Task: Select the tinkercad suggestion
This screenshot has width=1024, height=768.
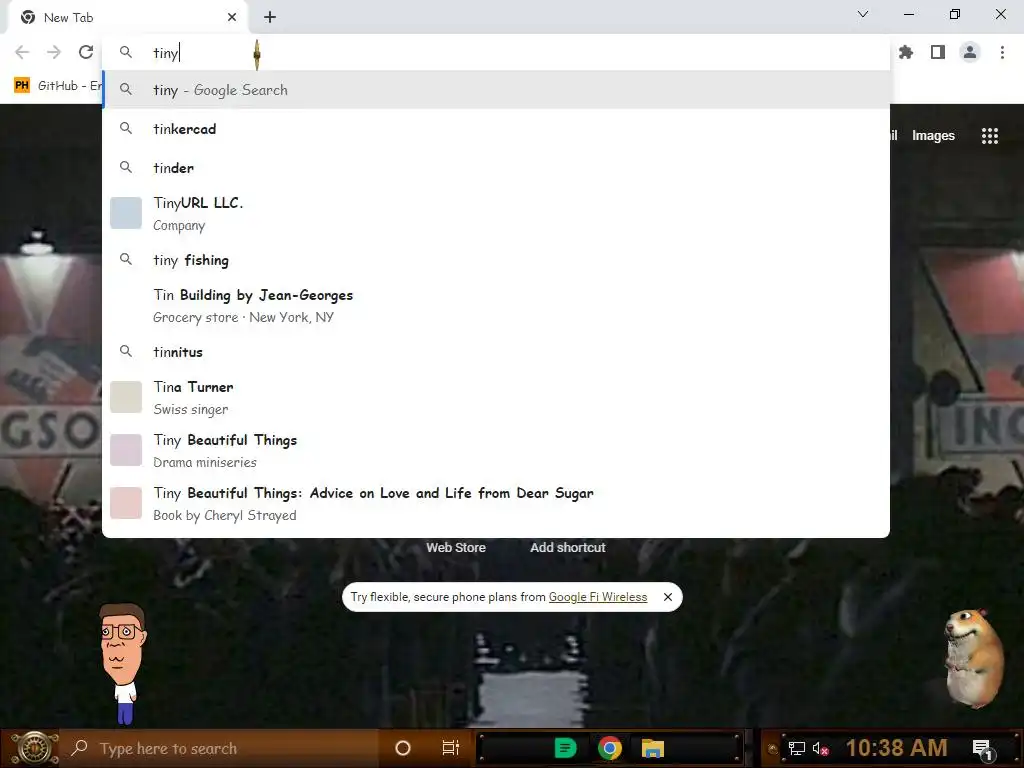Action: click(496, 129)
